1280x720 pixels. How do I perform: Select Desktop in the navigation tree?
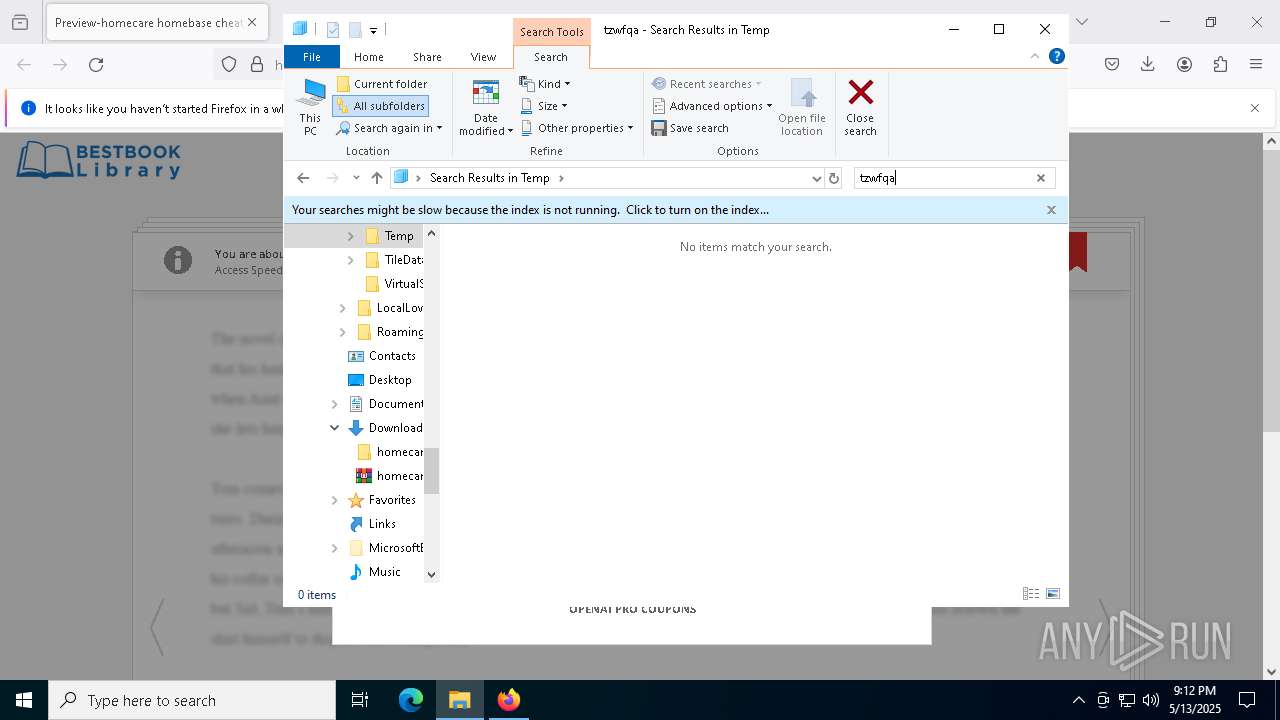(x=389, y=380)
